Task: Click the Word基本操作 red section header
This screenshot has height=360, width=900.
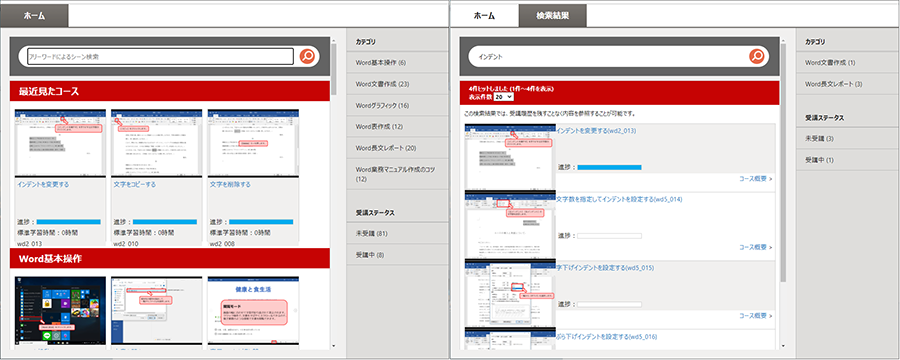Action: point(170,258)
